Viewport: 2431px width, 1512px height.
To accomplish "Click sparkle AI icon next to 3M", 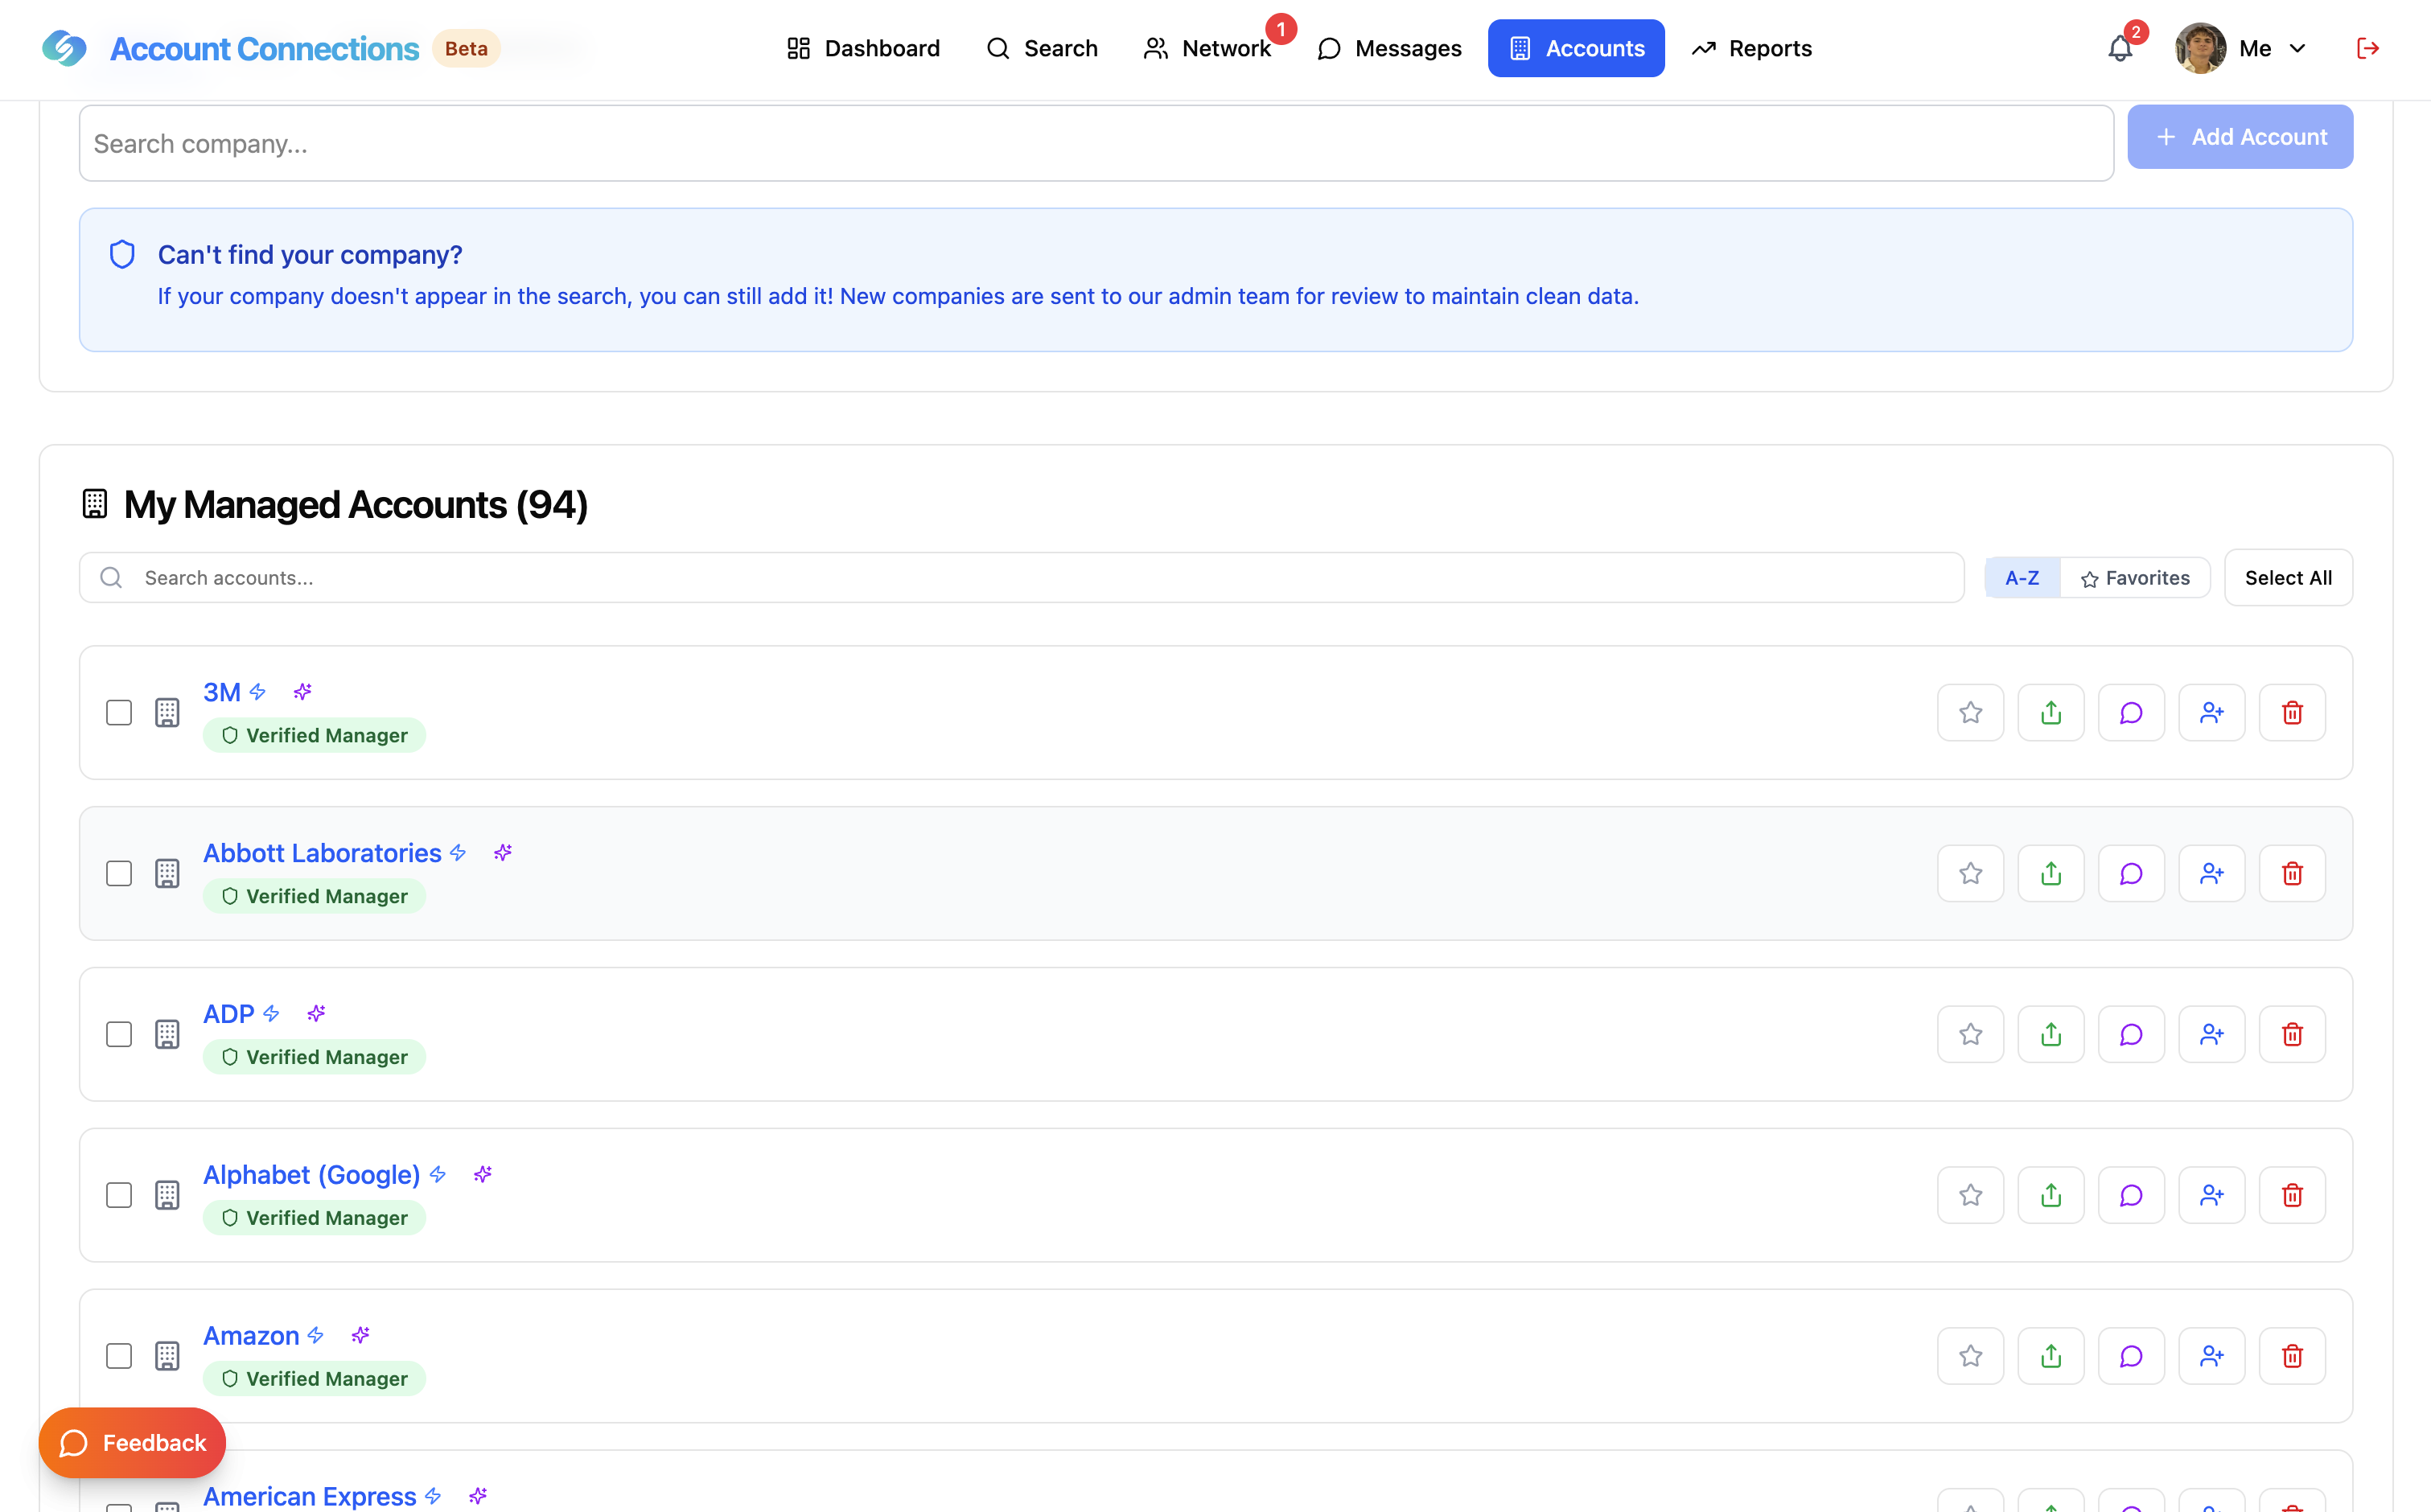I will tap(303, 691).
